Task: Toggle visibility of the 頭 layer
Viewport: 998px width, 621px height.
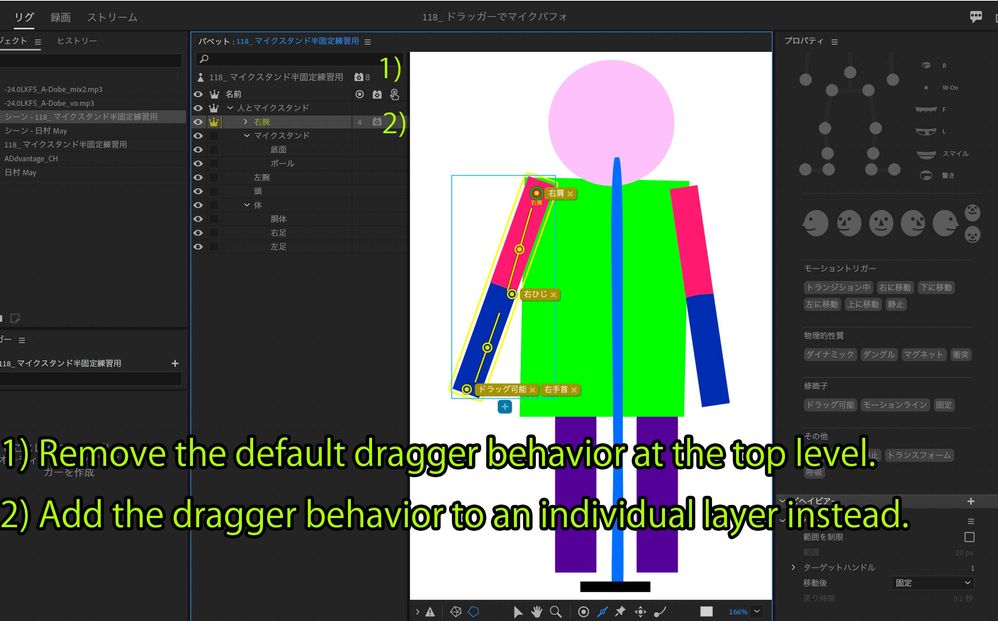Action: pos(197,190)
